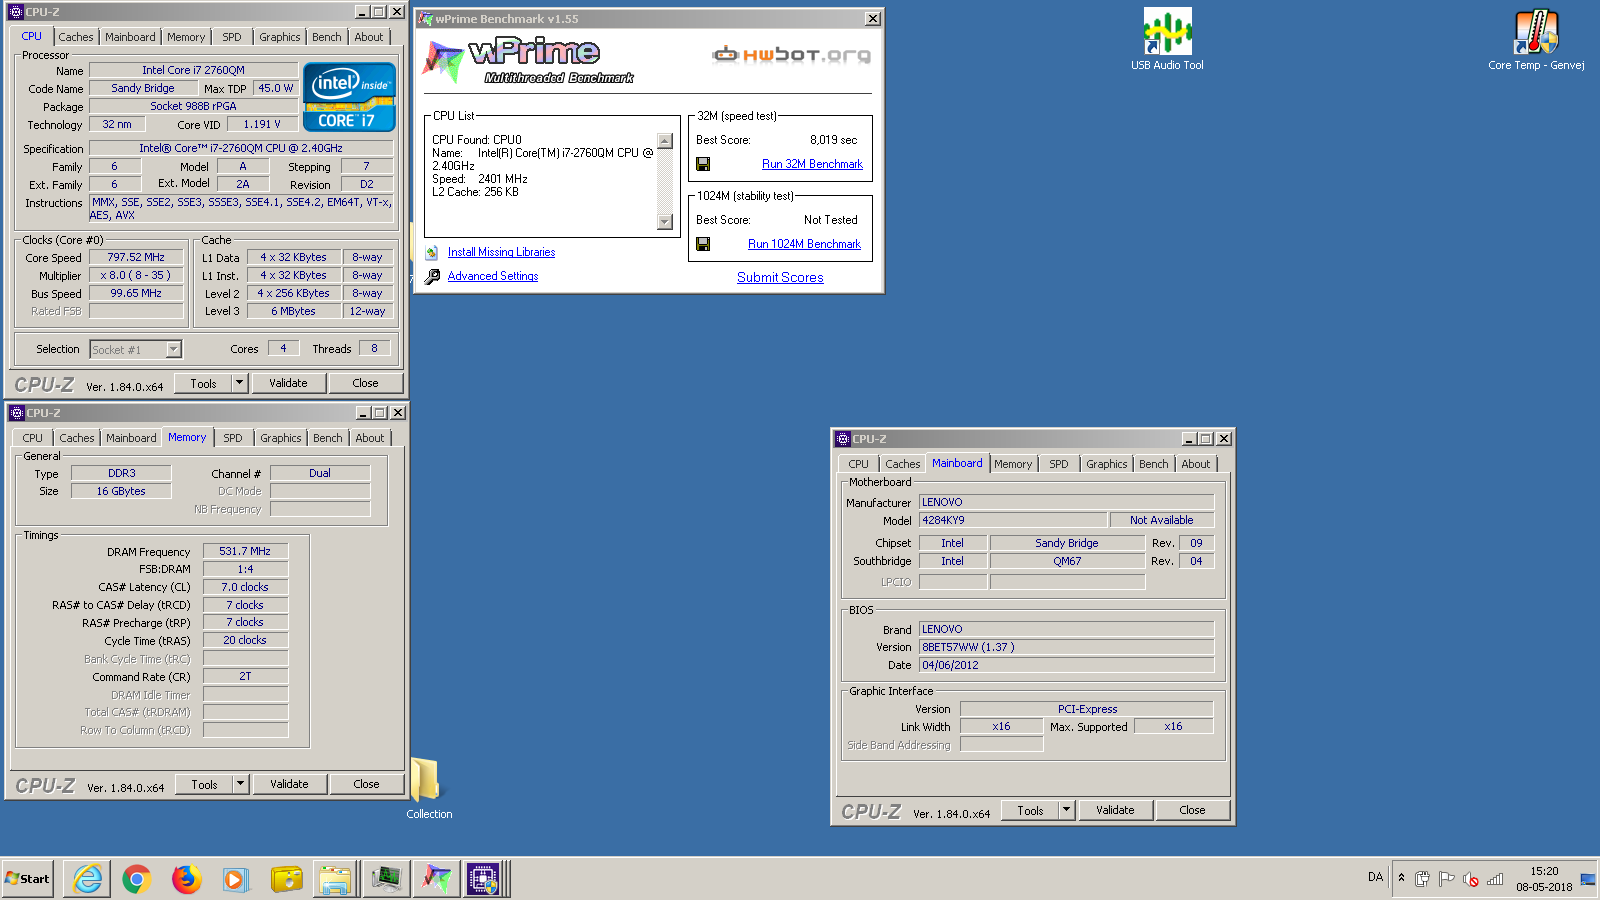Open Memory tab in Mainboard-tab CPU-Z window

pyautogui.click(x=1013, y=464)
